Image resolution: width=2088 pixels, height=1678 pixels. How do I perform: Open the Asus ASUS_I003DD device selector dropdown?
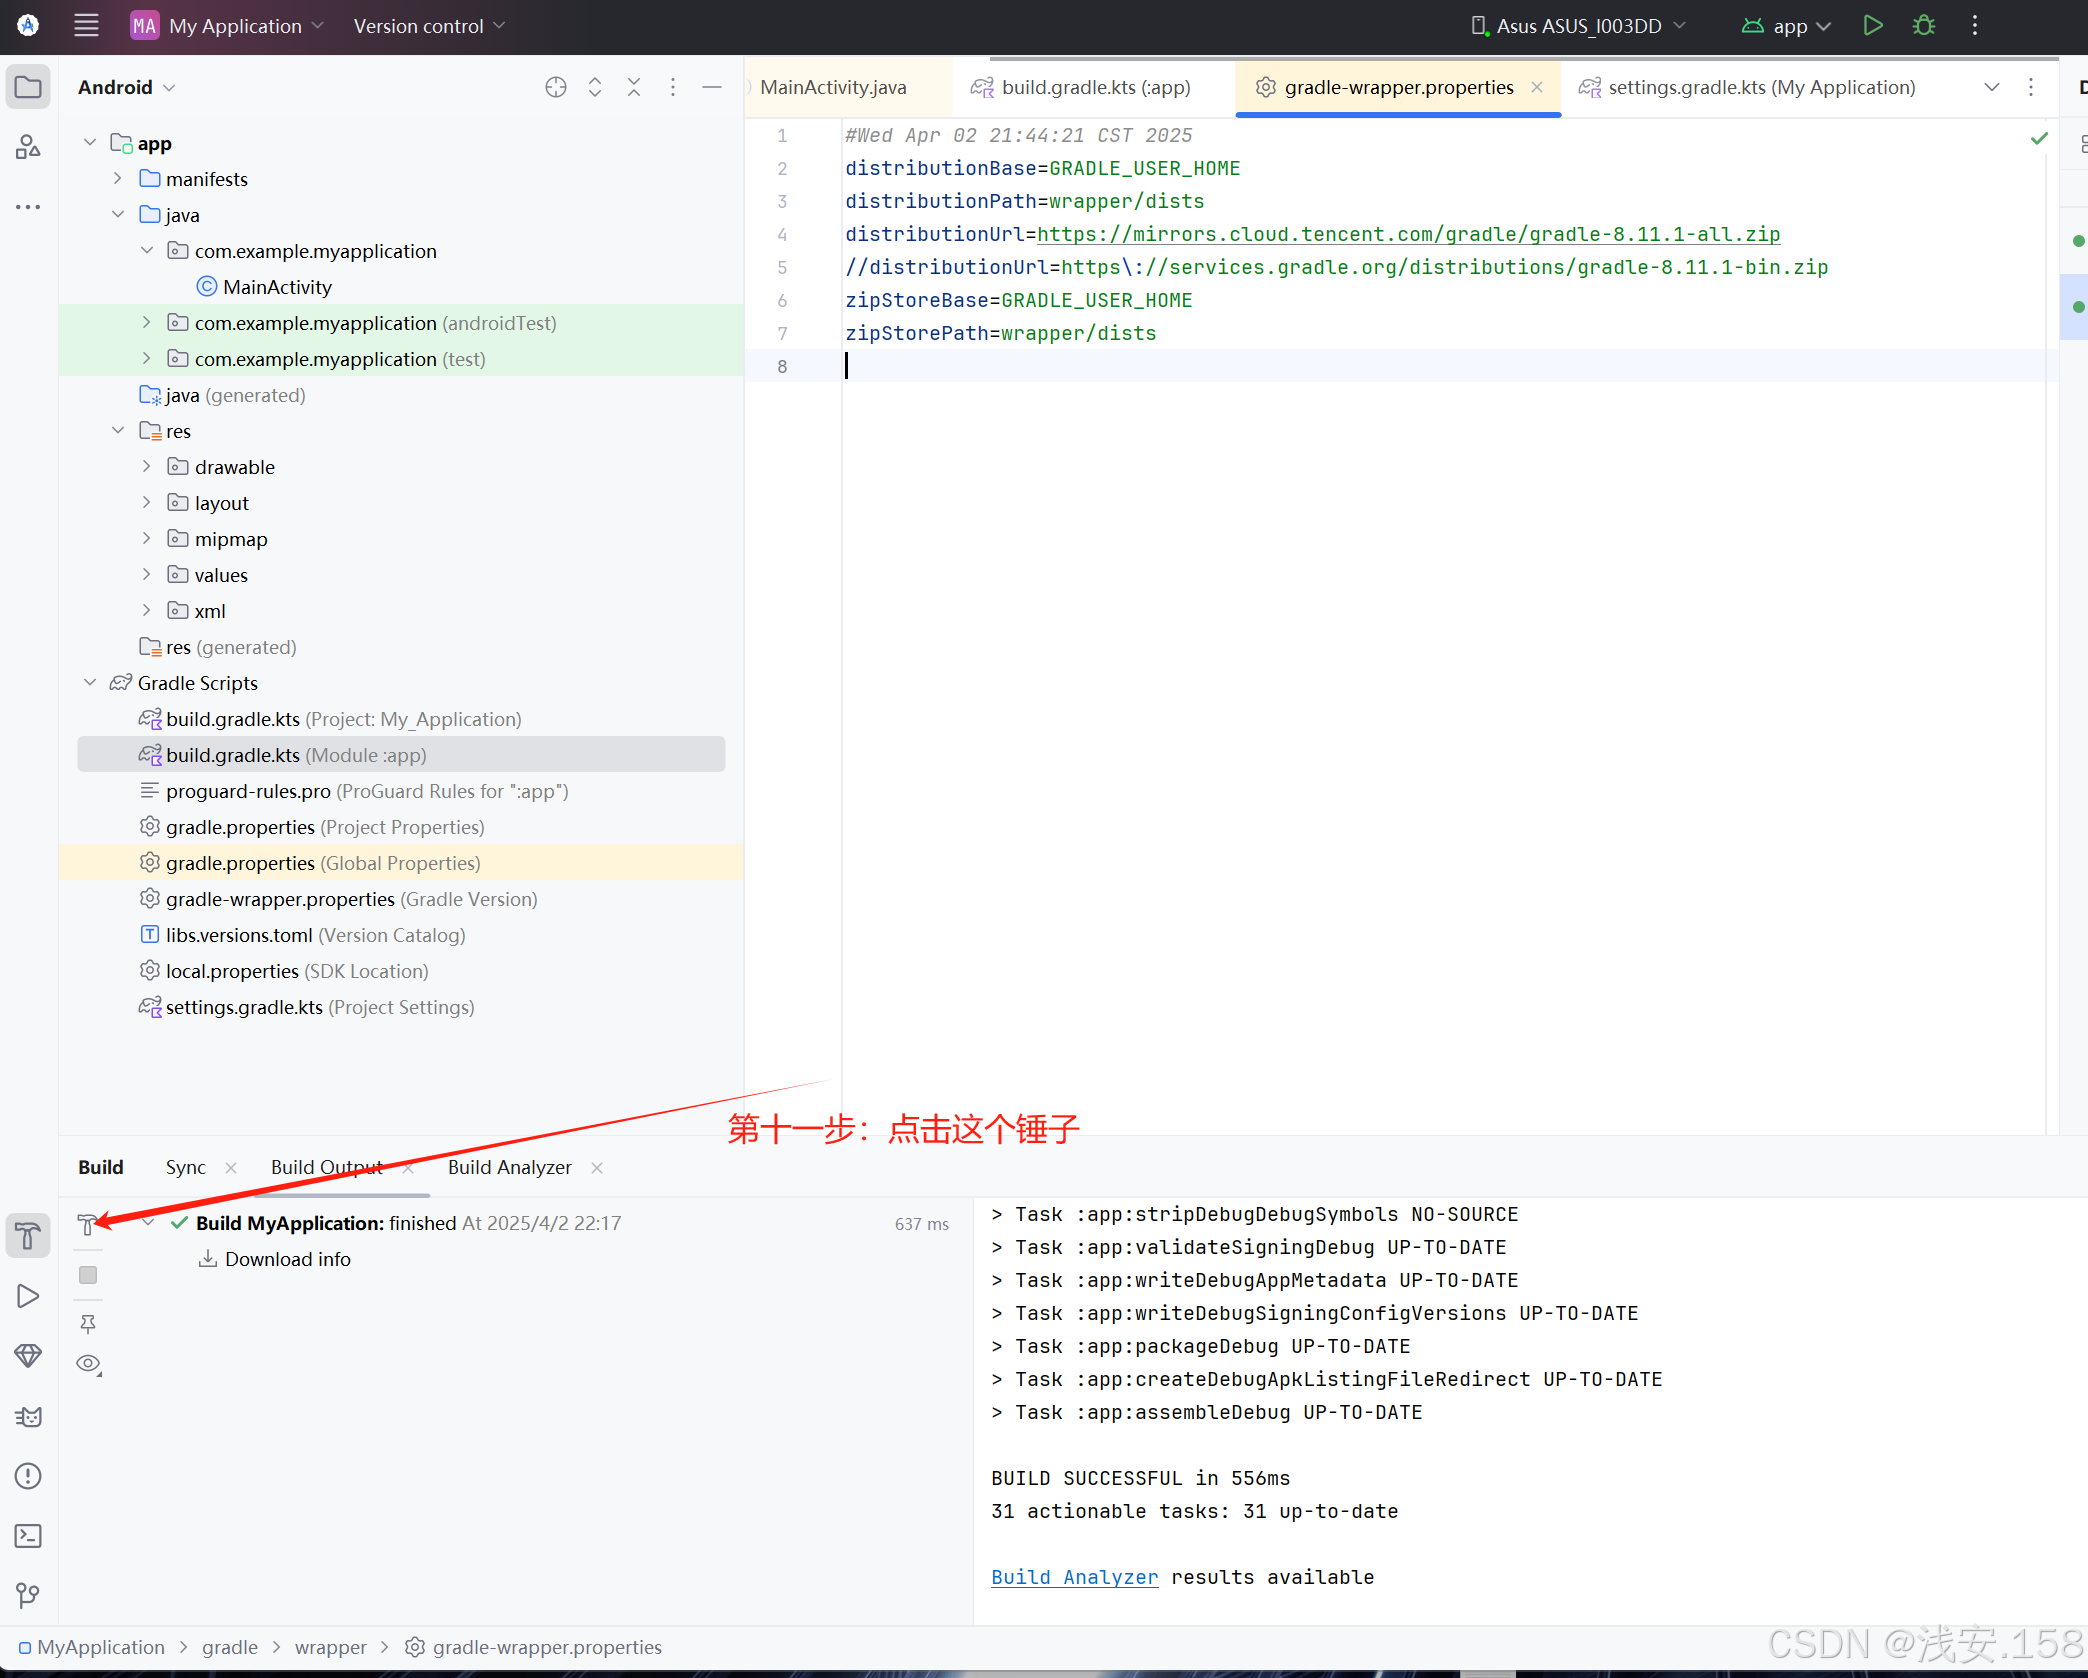[1578, 26]
